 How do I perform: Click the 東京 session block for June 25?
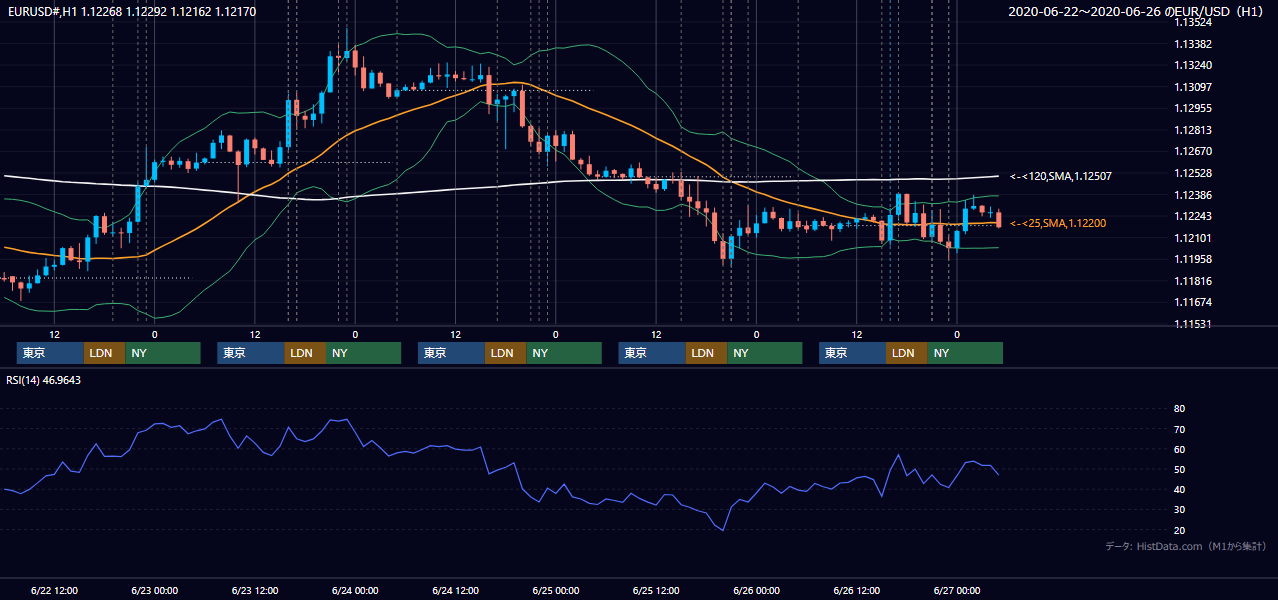[652, 353]
